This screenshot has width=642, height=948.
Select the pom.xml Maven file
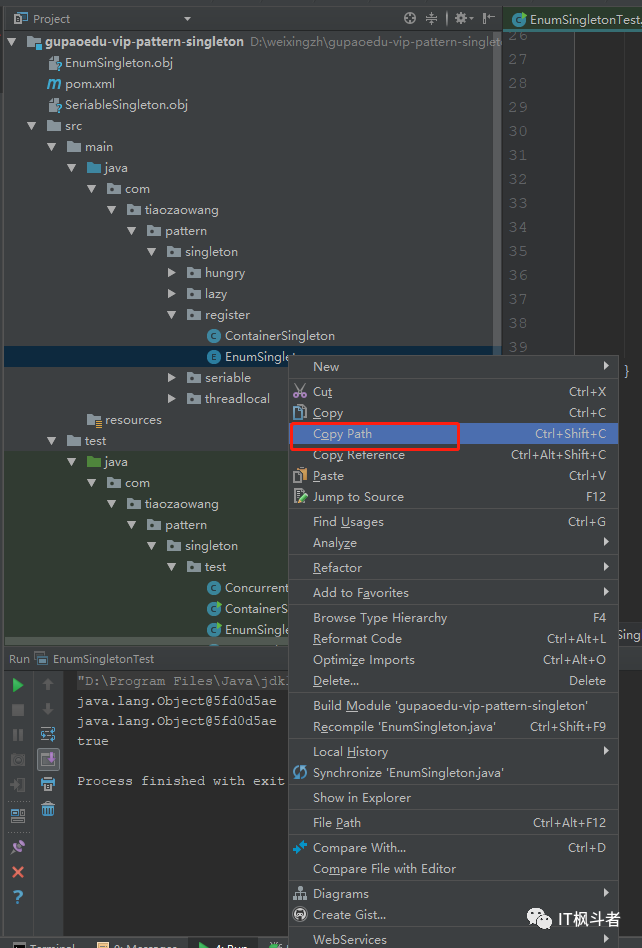click(81, 83)
